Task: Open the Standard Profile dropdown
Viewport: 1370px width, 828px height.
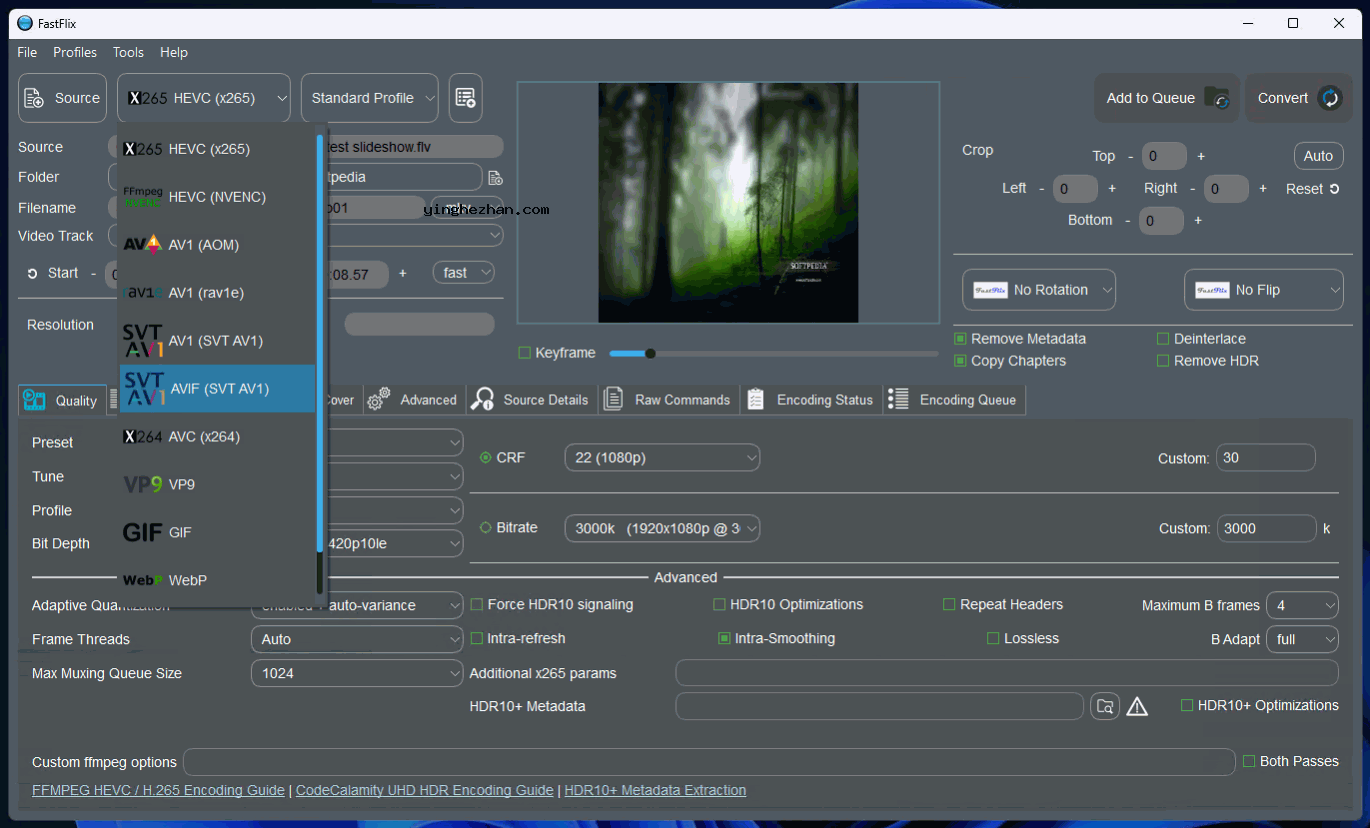Action: pyautogui.click(x=370, y=98)
